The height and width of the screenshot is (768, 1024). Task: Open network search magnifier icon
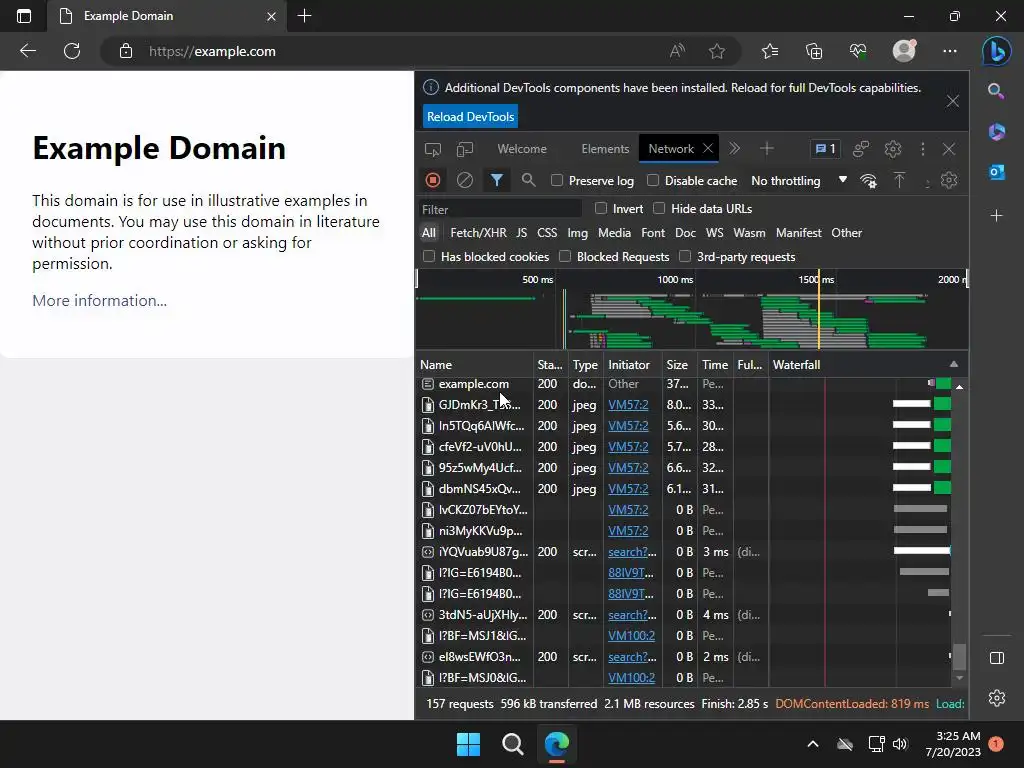pyautogui.click(x=528, y=180)
